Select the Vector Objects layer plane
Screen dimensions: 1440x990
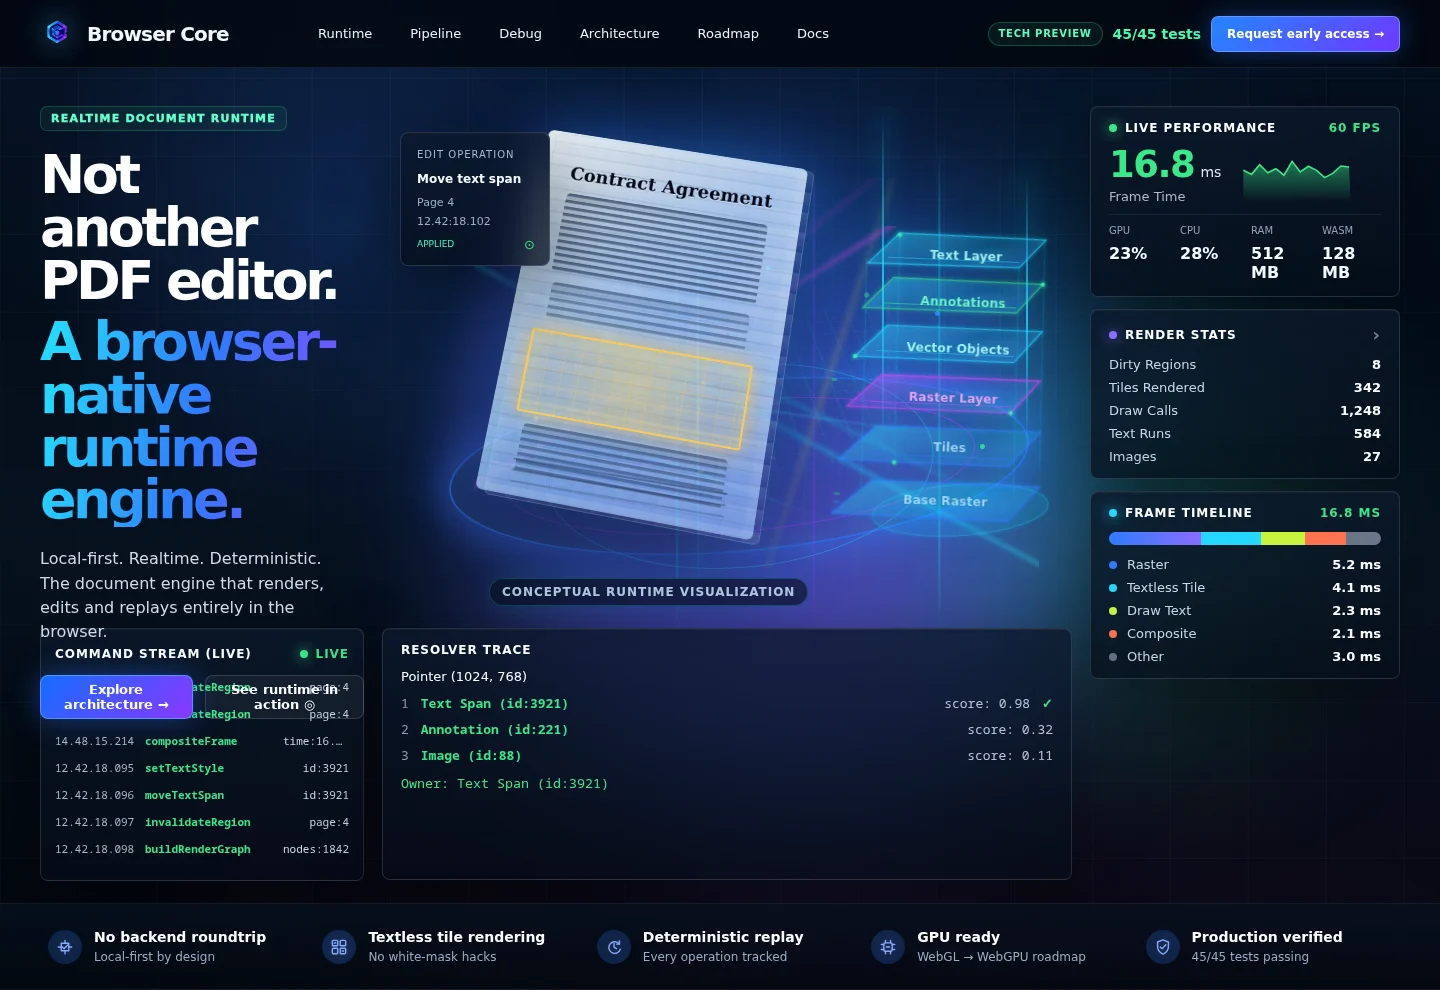(950, 344)
